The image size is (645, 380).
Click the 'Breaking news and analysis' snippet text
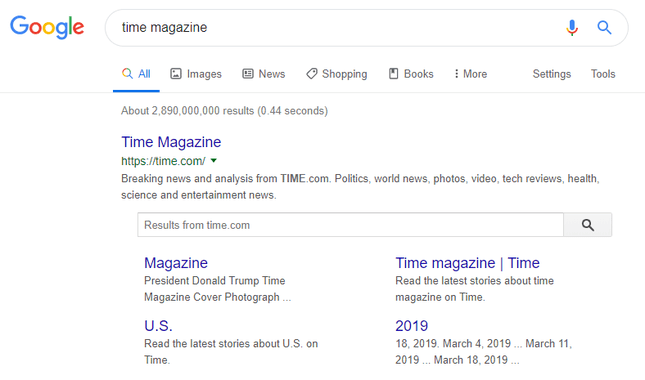click(x=360, y=187)
